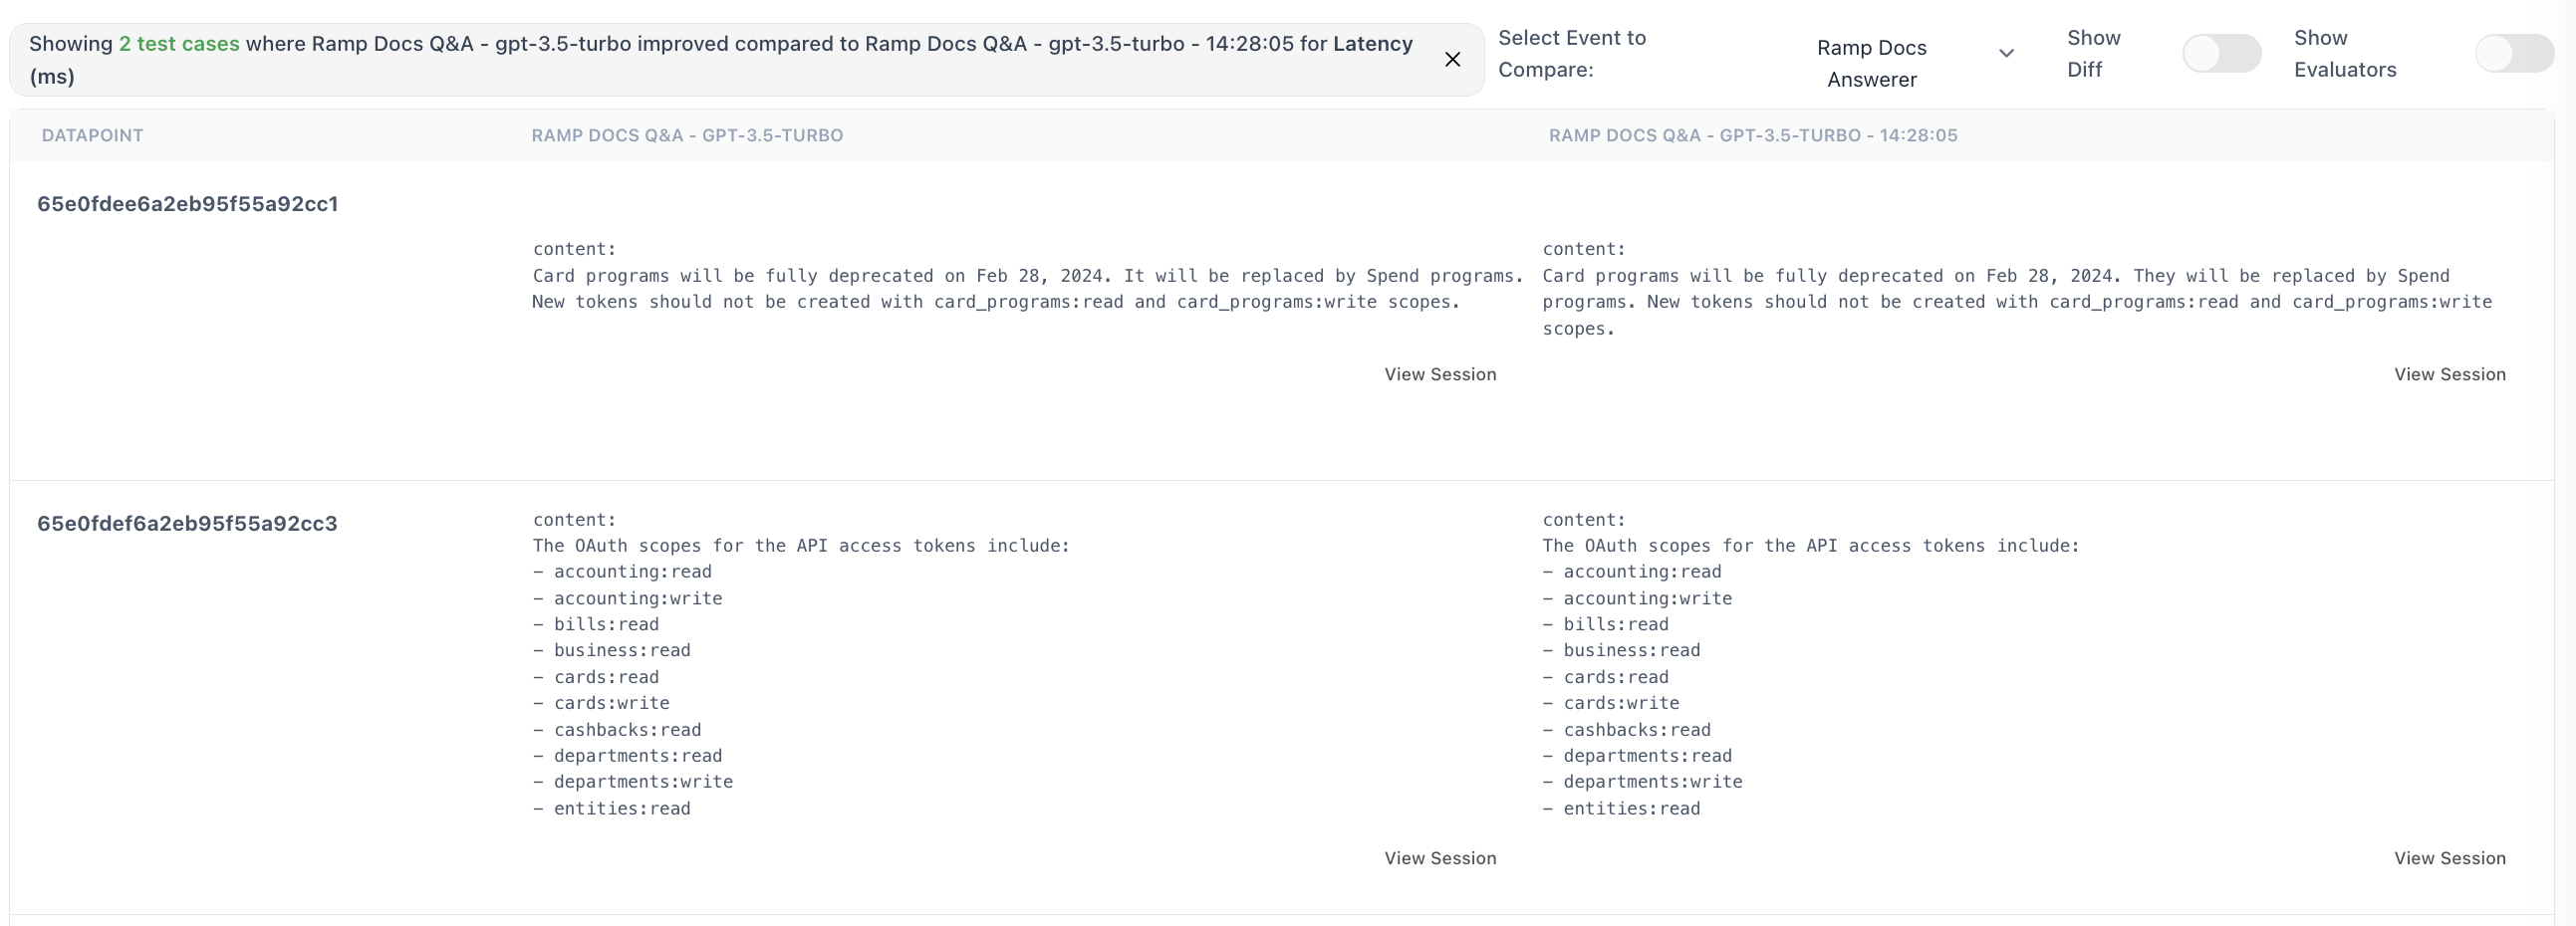This screenshot has width=2576, height=926.
Task: Toggle the Show Diff switch
Action: (x=2221, y=53)
